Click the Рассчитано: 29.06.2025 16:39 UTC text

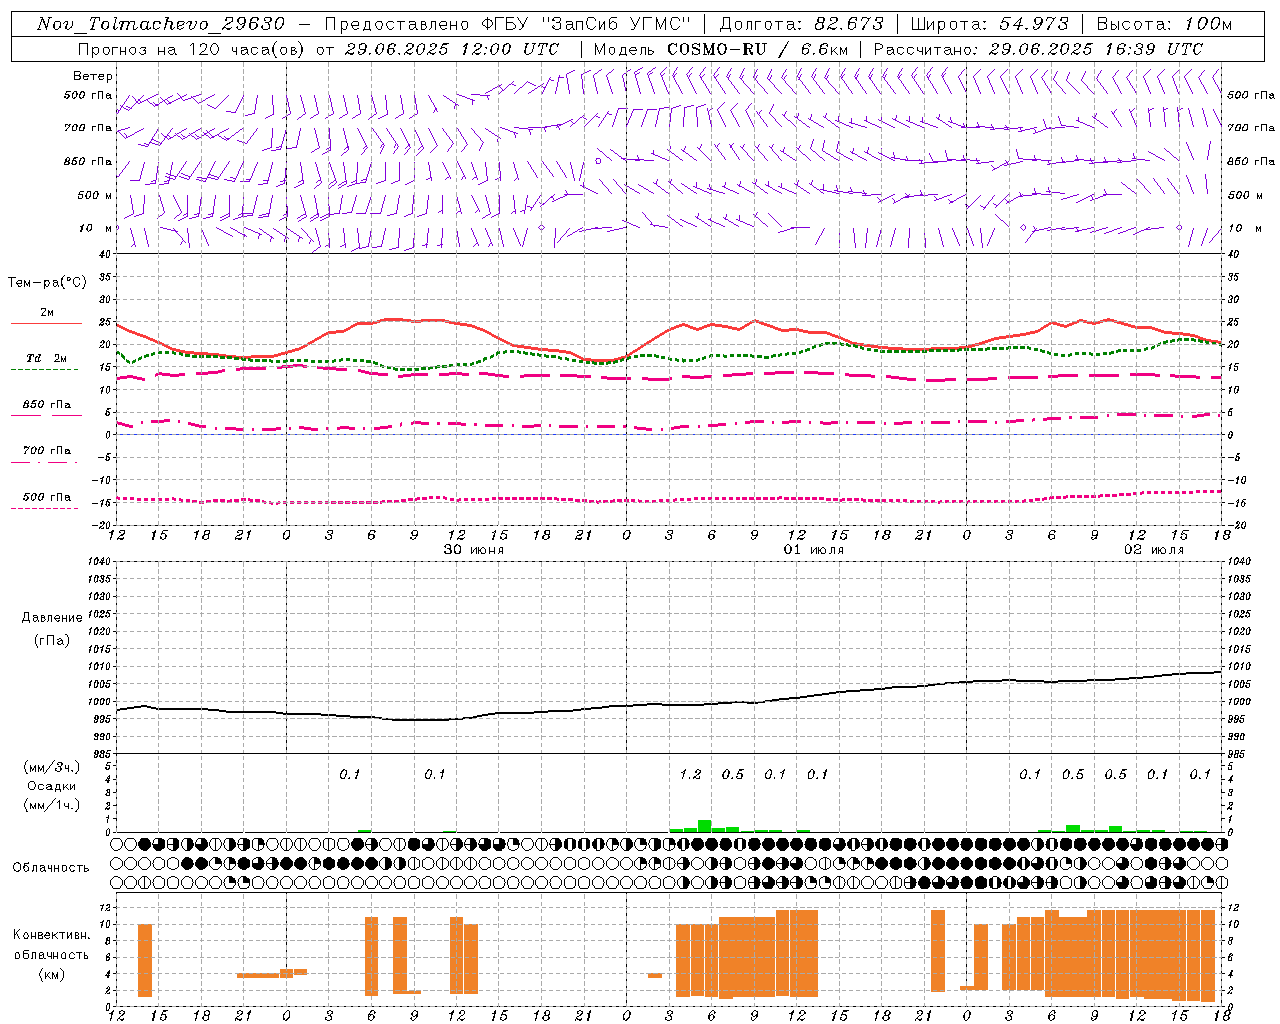click(x=1038, y=49)
